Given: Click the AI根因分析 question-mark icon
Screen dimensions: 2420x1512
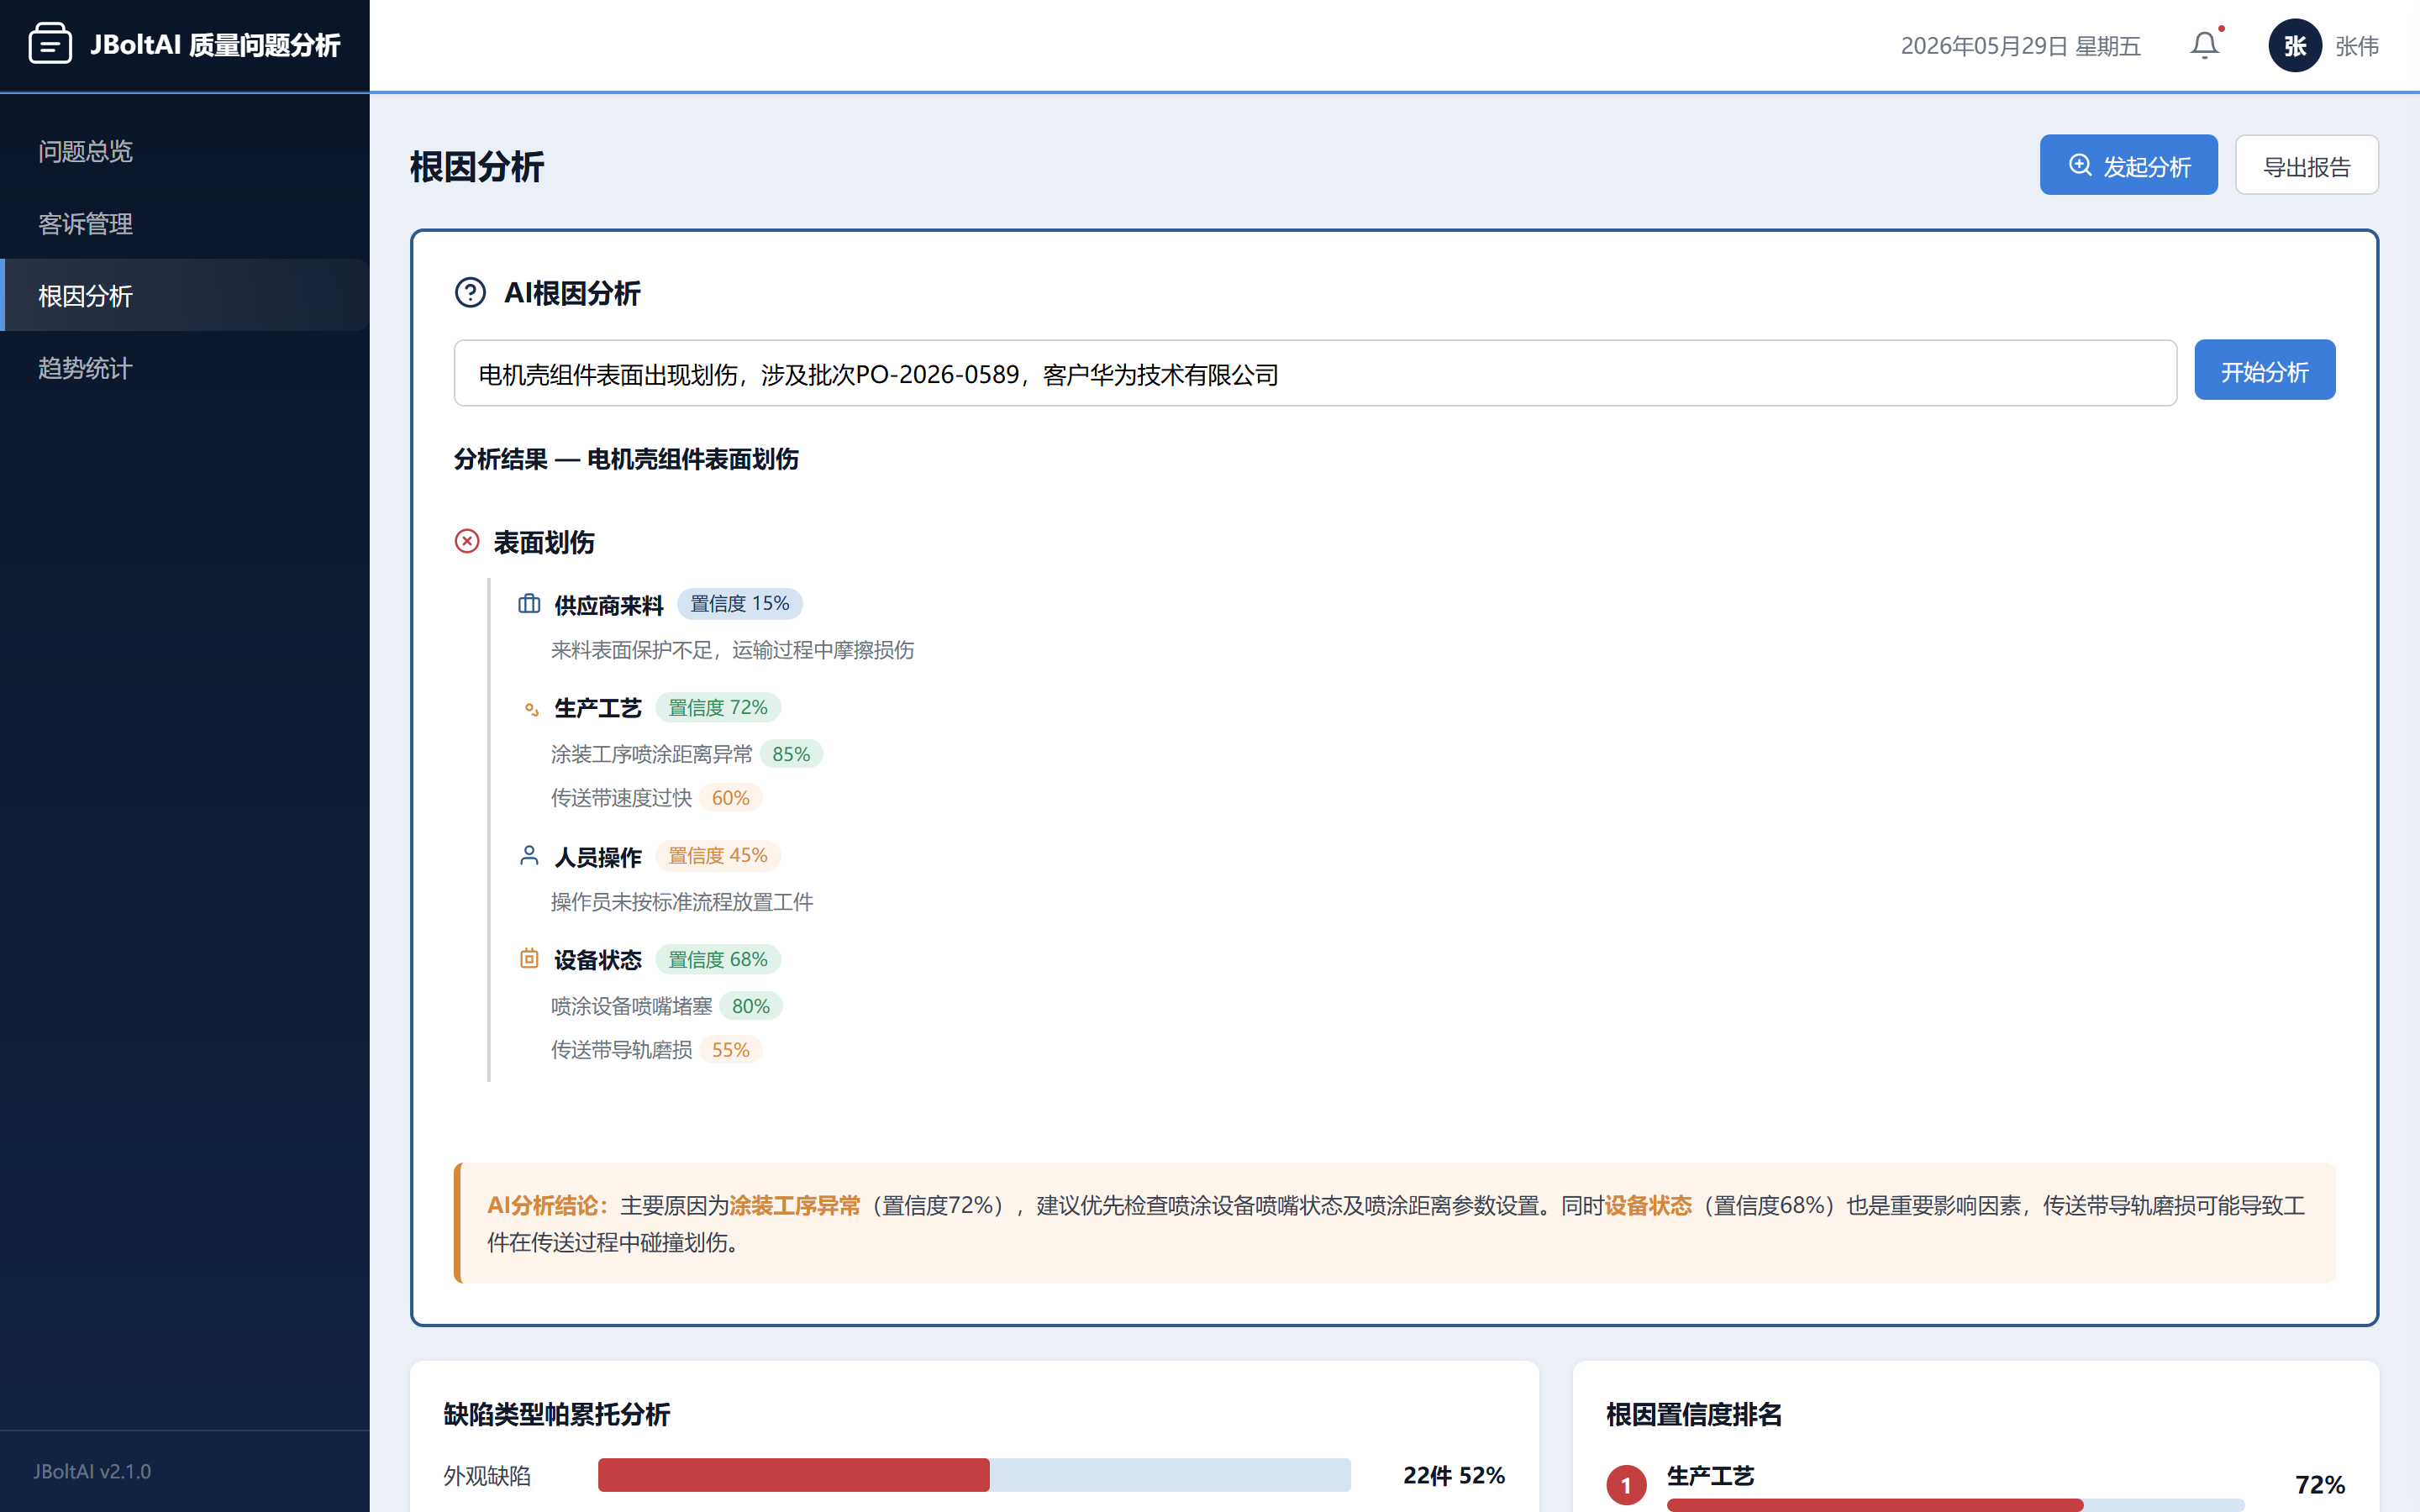Looking at the screenshot, I should (470, 293).
